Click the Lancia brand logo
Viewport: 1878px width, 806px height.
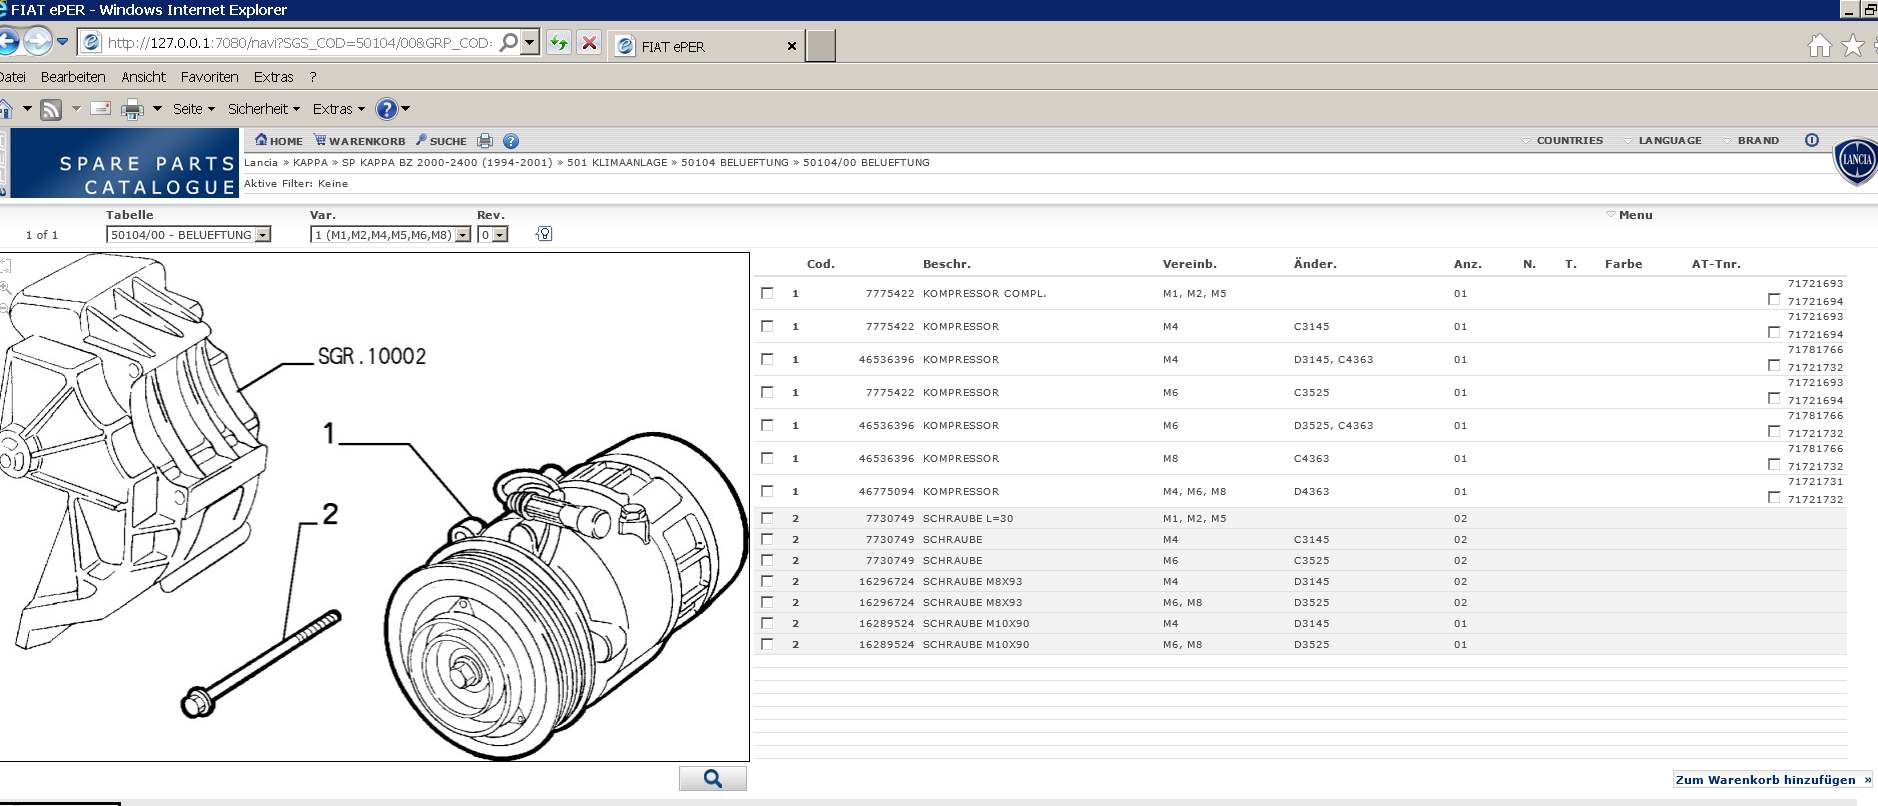(x=1855, y=160)
